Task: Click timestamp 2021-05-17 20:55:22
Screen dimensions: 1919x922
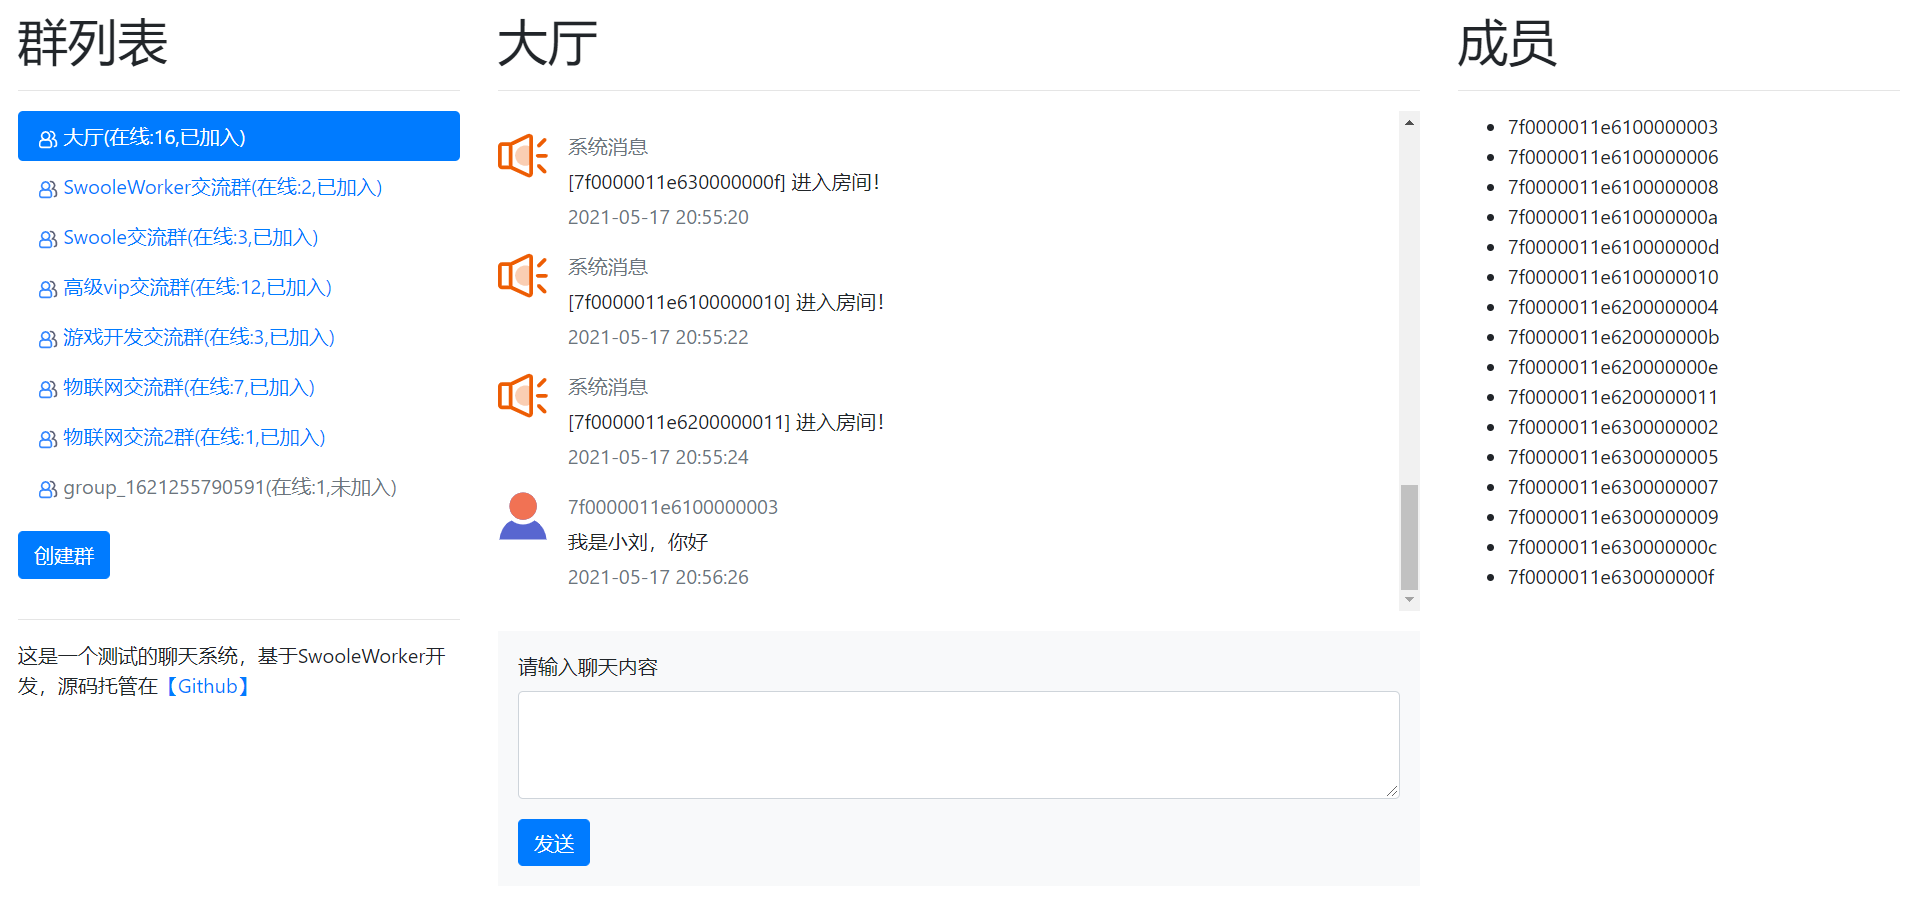Action: [x=658, y=337]
